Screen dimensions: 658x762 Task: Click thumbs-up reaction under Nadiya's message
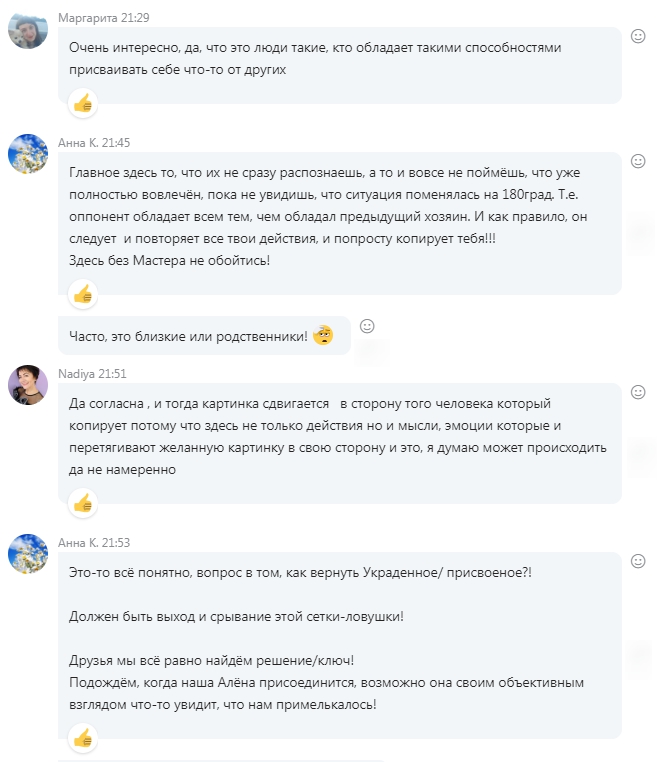click(83, 502)
